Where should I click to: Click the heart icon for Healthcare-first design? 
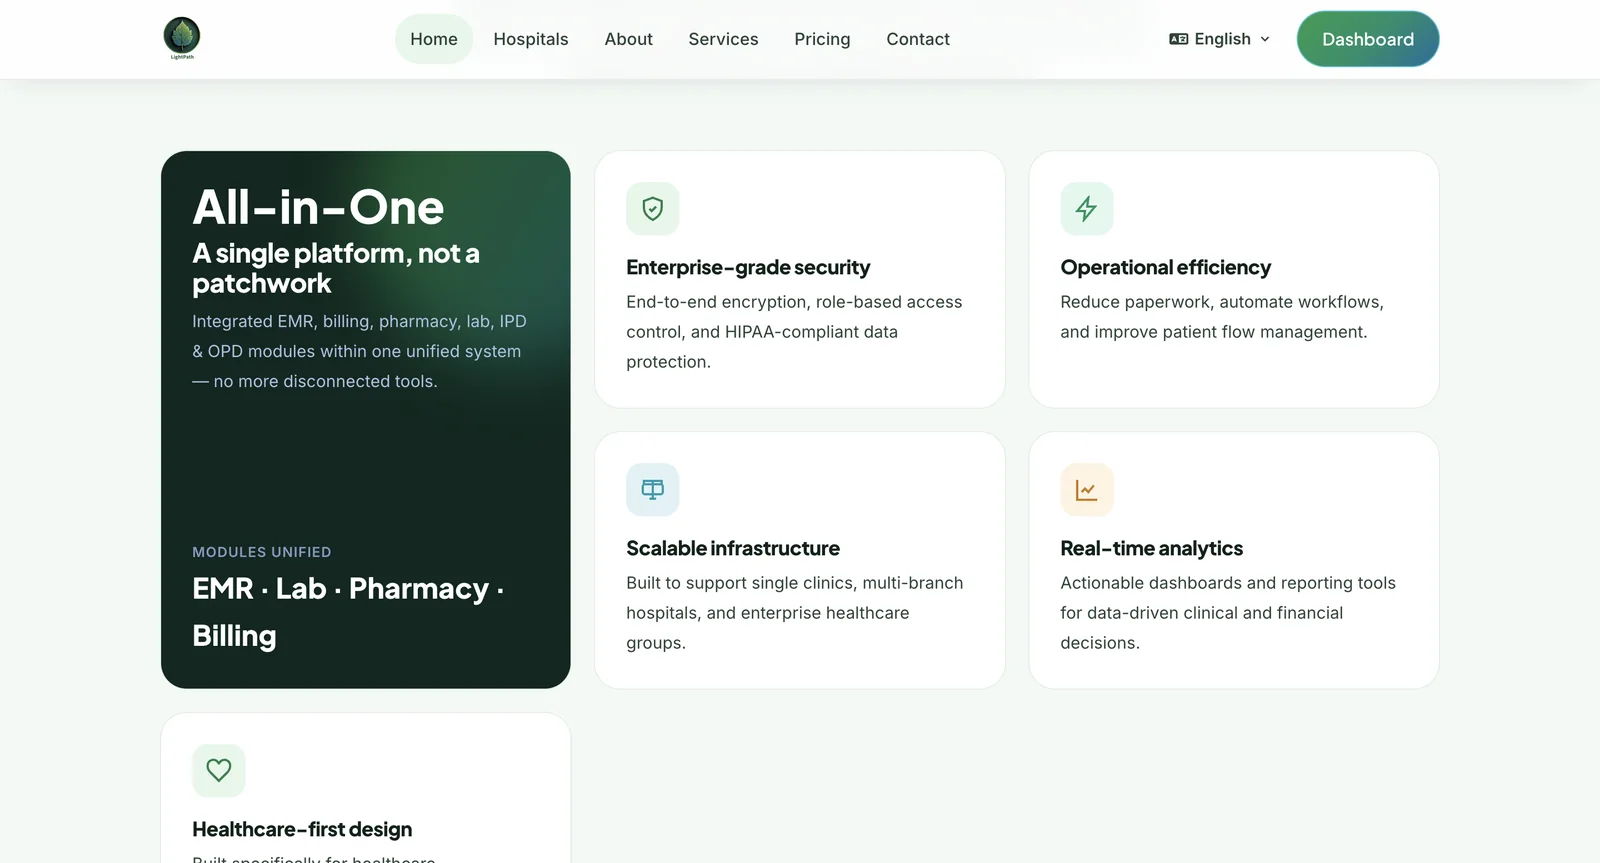click(219, 770)
